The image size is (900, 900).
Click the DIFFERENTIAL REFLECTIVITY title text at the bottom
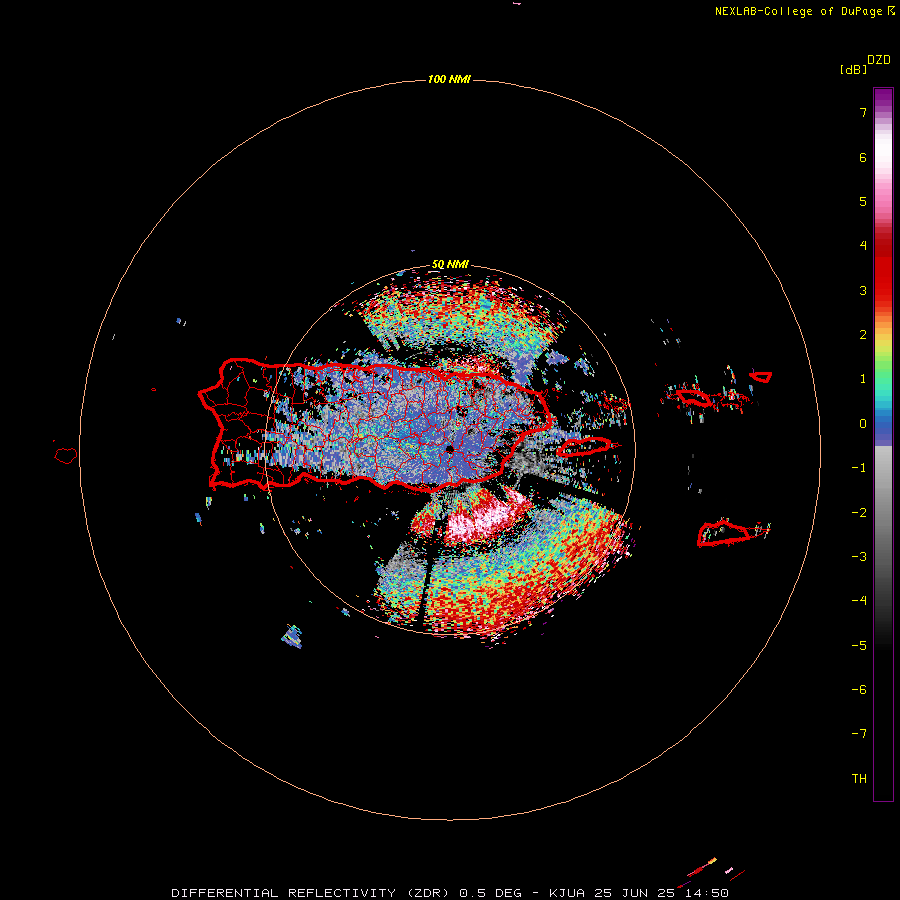pos(284,893)
